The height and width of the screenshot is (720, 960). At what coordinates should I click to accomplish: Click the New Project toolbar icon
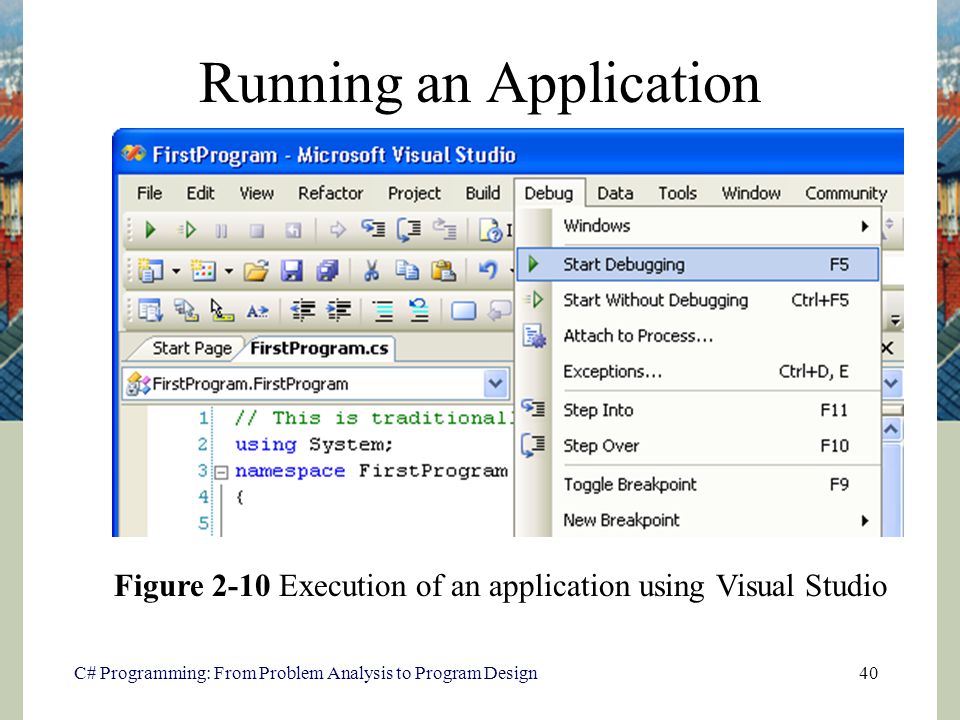pyautogui.click(x=150, y=270)
